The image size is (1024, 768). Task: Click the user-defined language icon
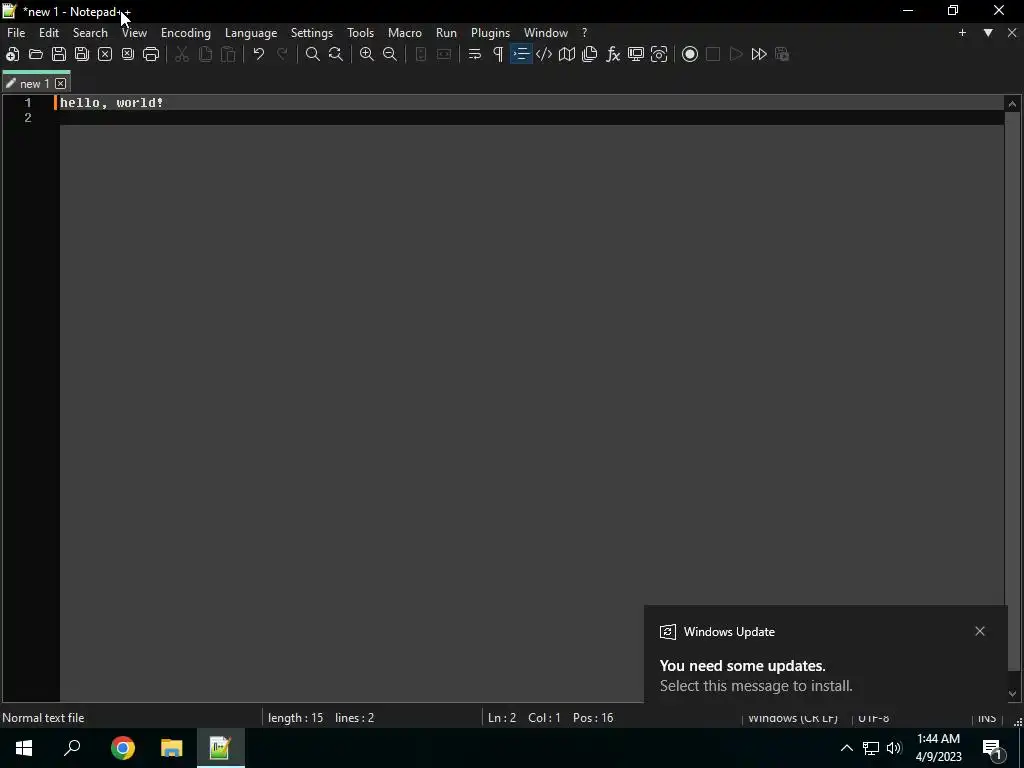pos(544,54)
